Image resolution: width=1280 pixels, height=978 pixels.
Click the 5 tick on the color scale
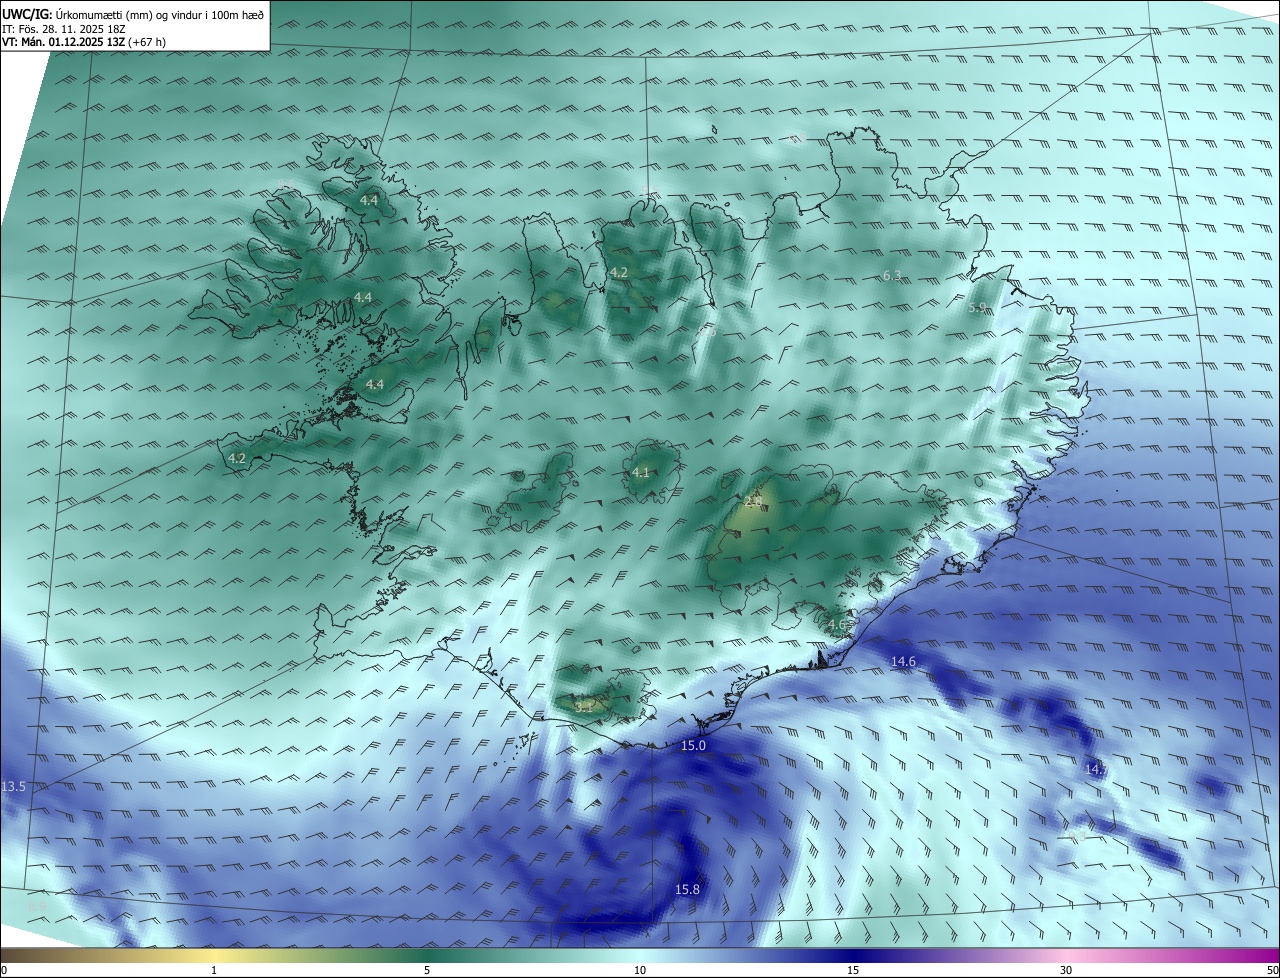(427, 970)
